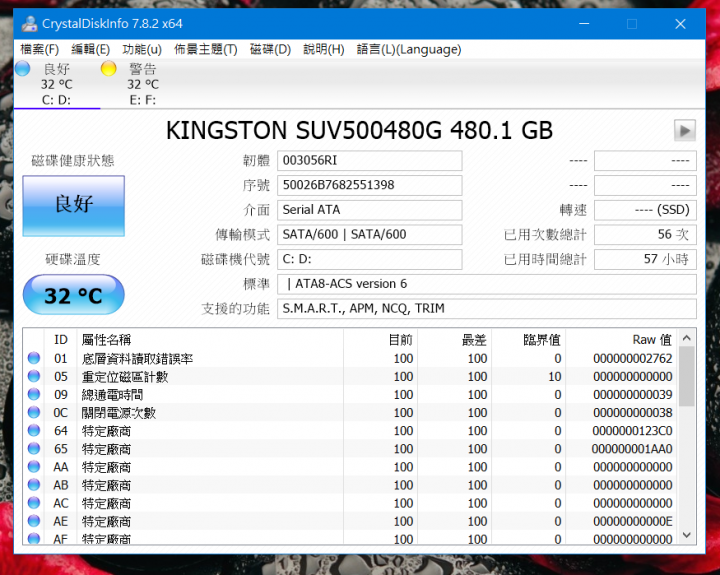This screenshot has width=720, height=575.
Task: Click blue status dot for attribute AB
Action: (34, 485)
